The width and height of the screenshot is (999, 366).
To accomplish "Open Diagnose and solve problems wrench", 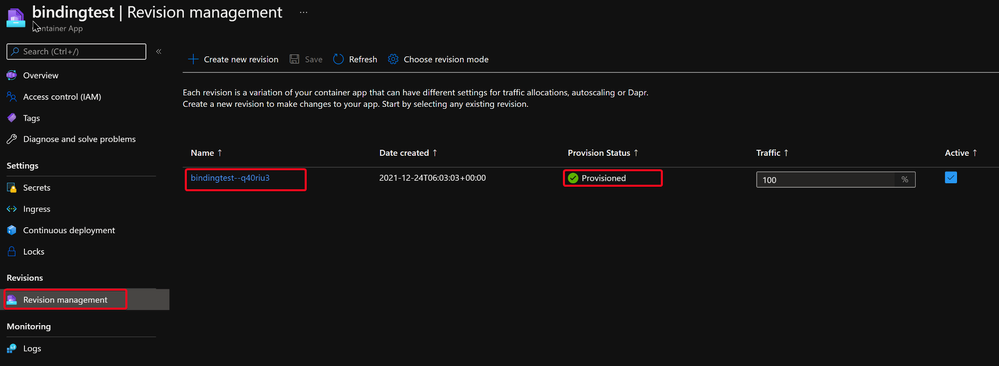I will [11, 139].
